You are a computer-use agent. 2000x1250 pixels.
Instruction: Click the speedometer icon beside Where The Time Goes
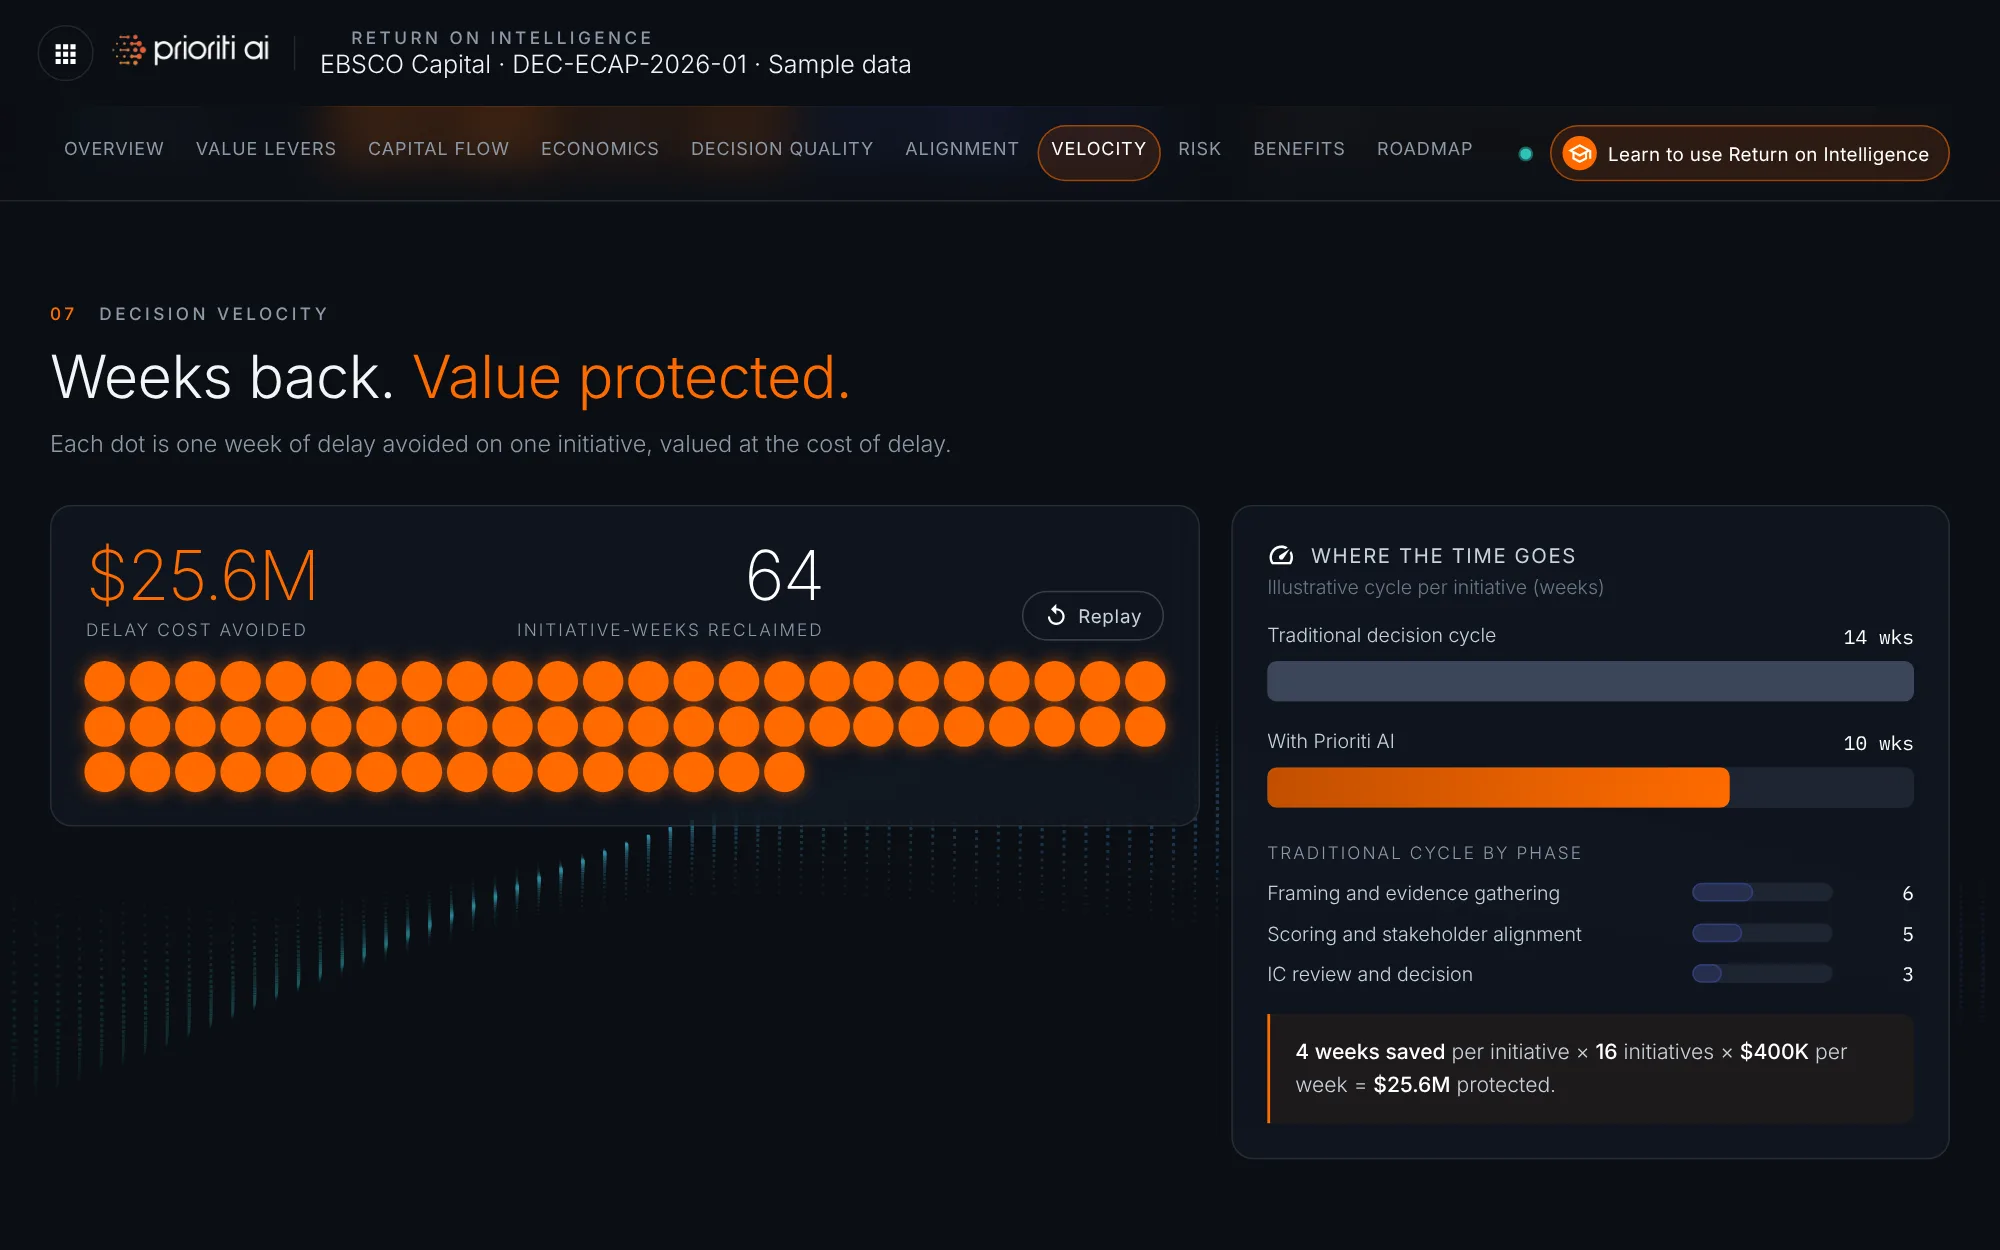pyautogui.click(x=1281, y=555)
